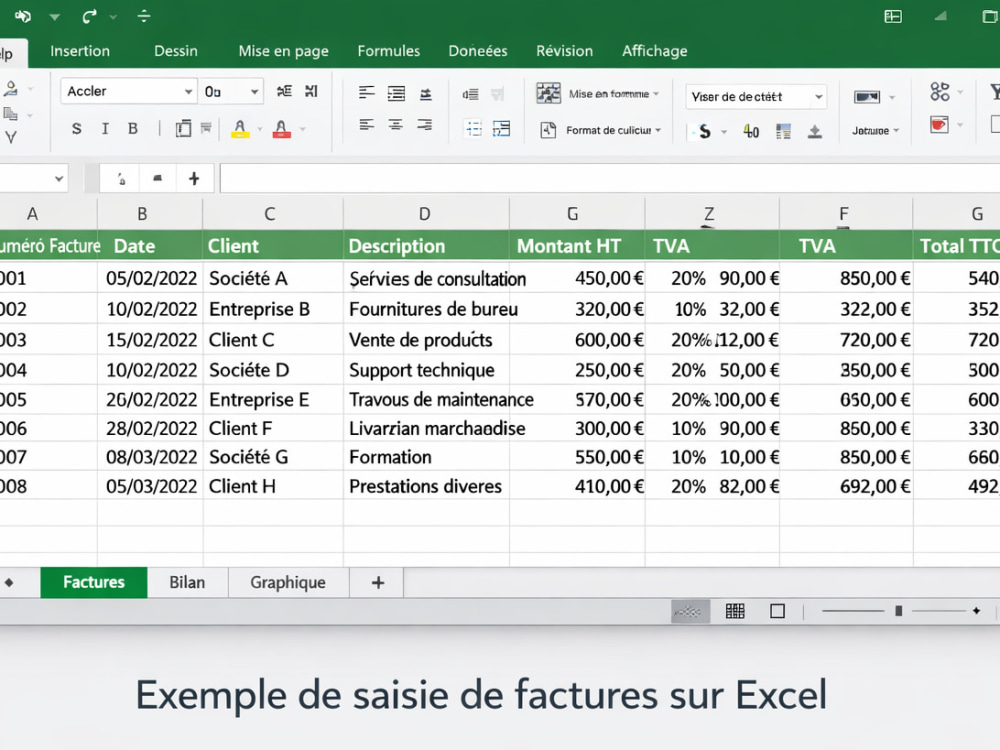
Task: Toggle italic I formatting
Action: coord(105,129)
